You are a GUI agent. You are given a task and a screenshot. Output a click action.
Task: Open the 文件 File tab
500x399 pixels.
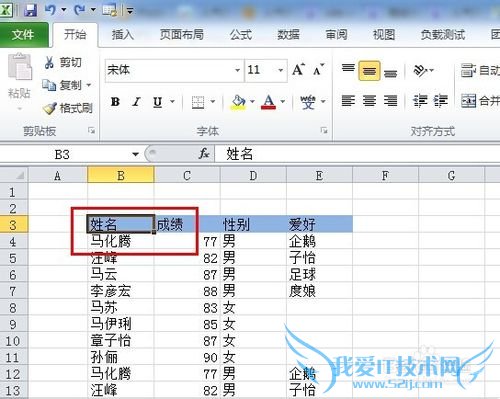click(23, 35)
